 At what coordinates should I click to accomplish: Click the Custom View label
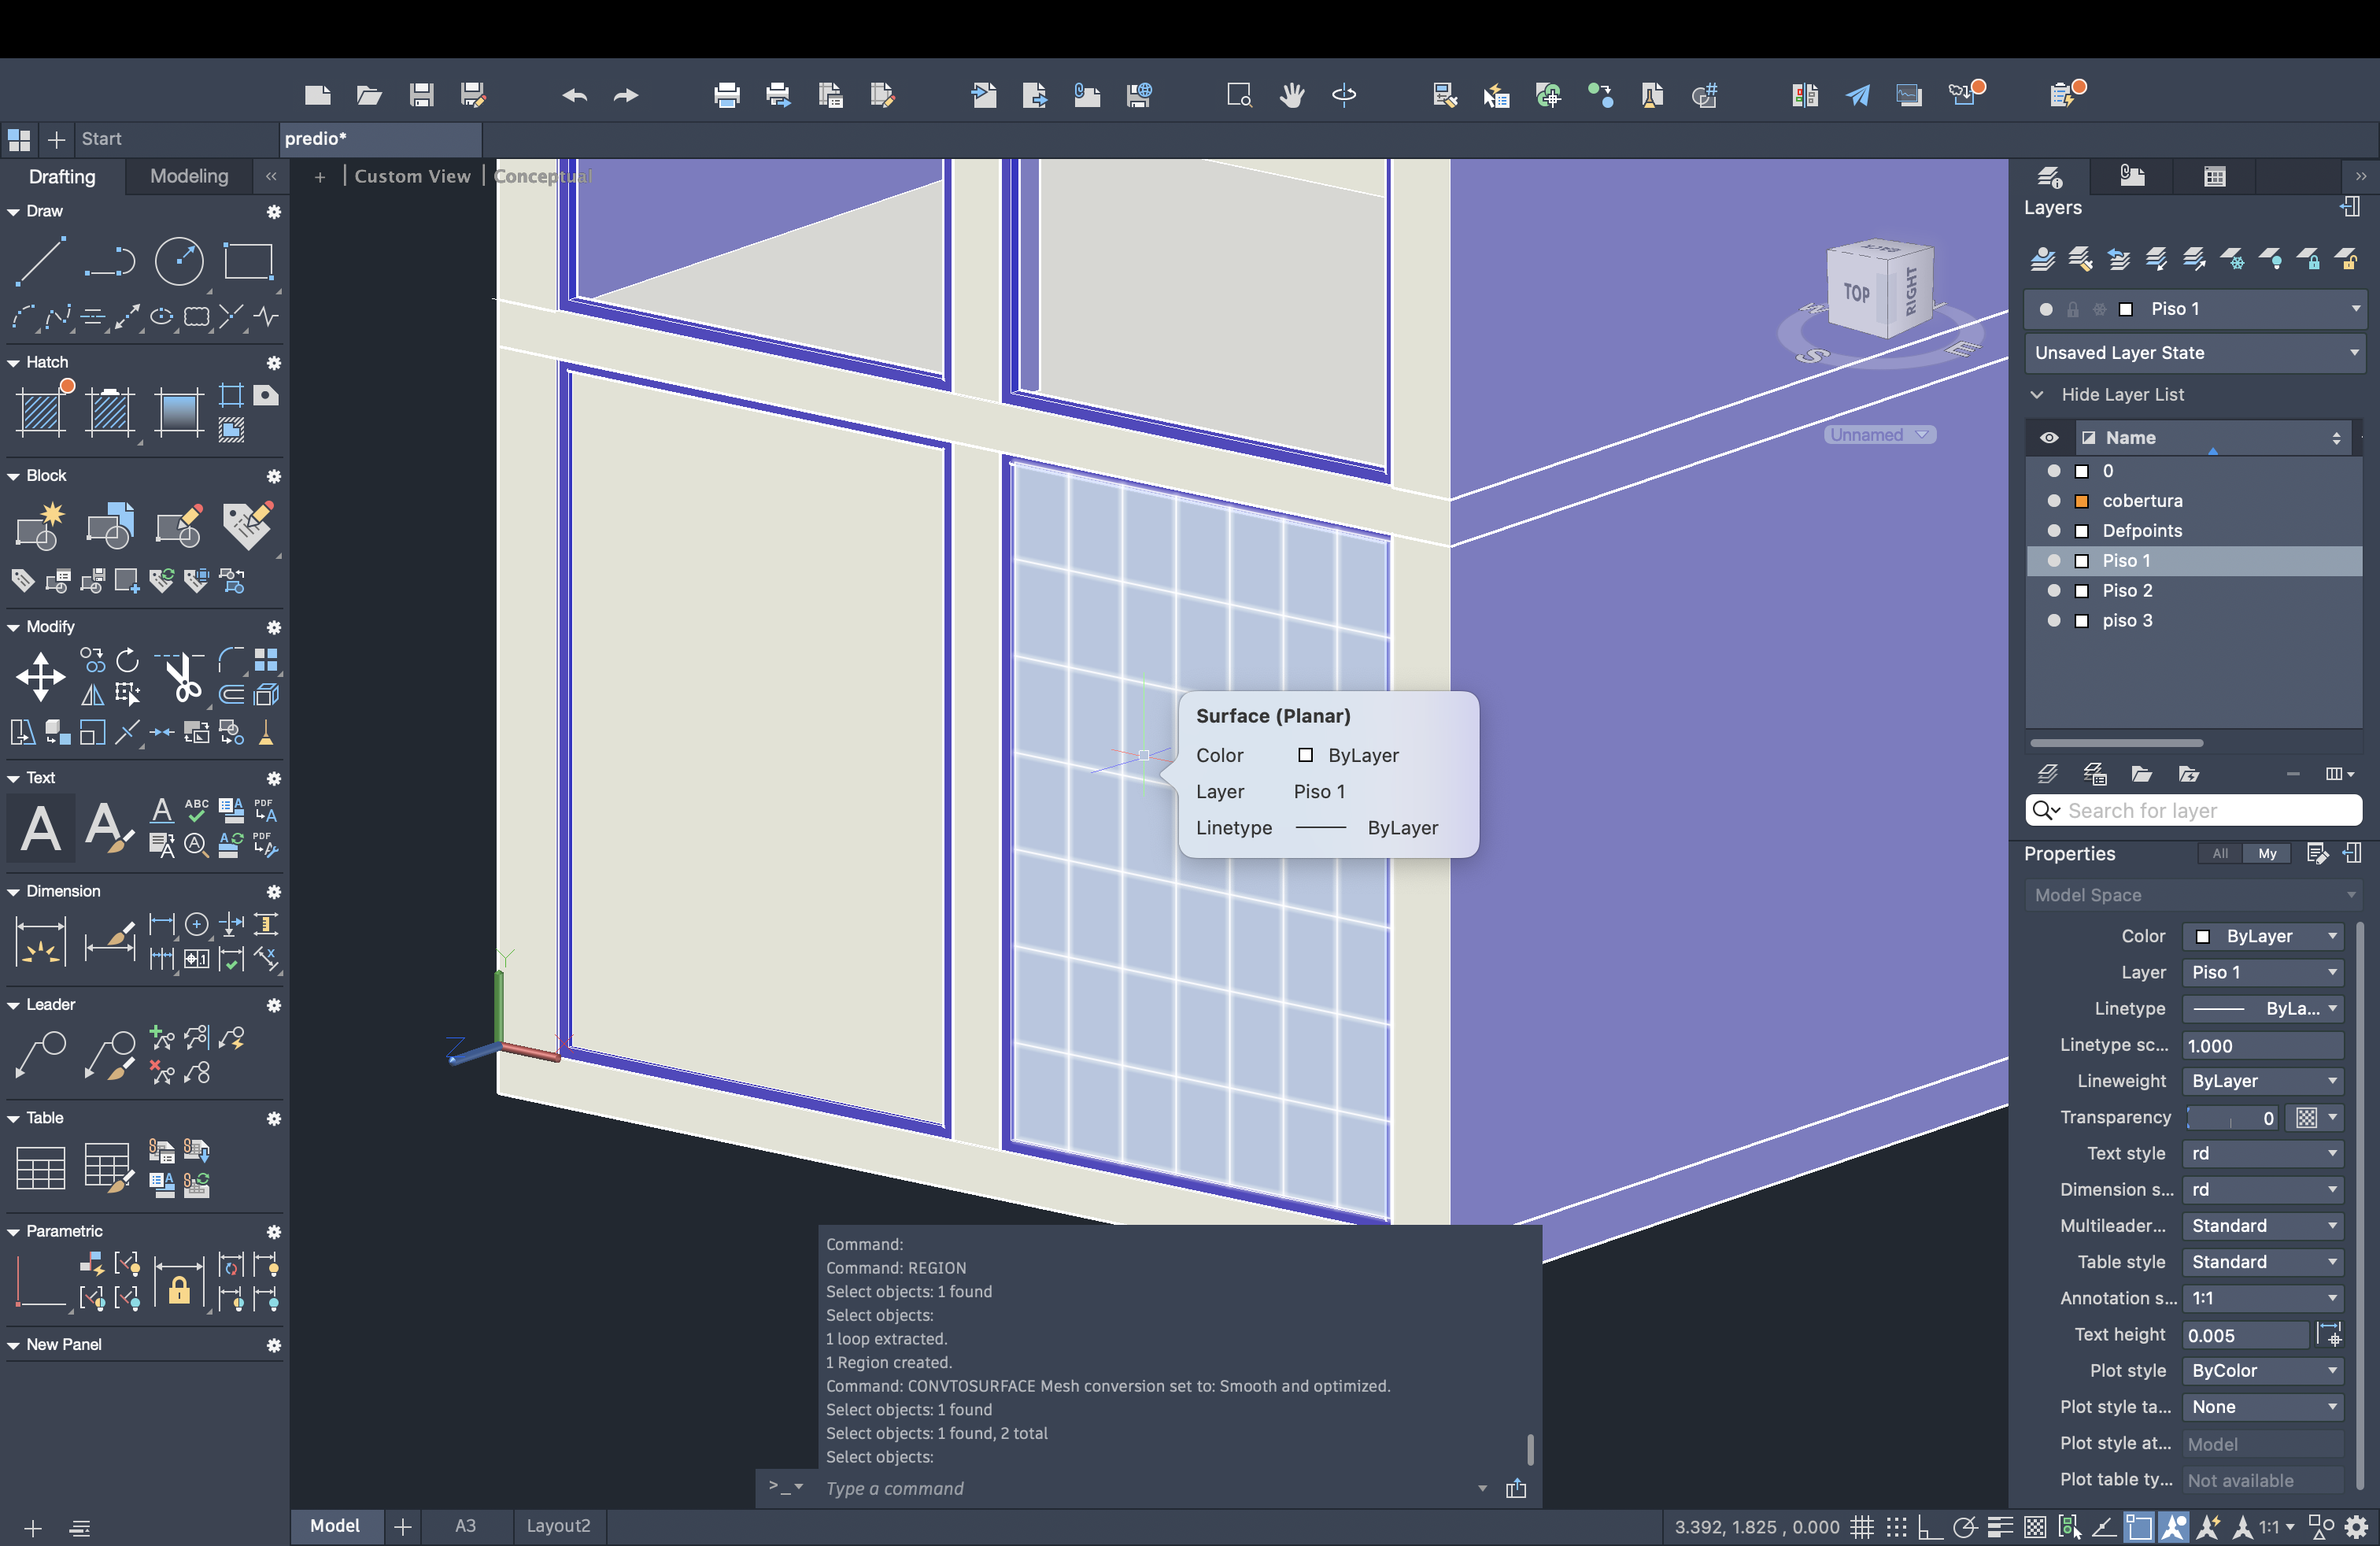(x=412, y=176)
